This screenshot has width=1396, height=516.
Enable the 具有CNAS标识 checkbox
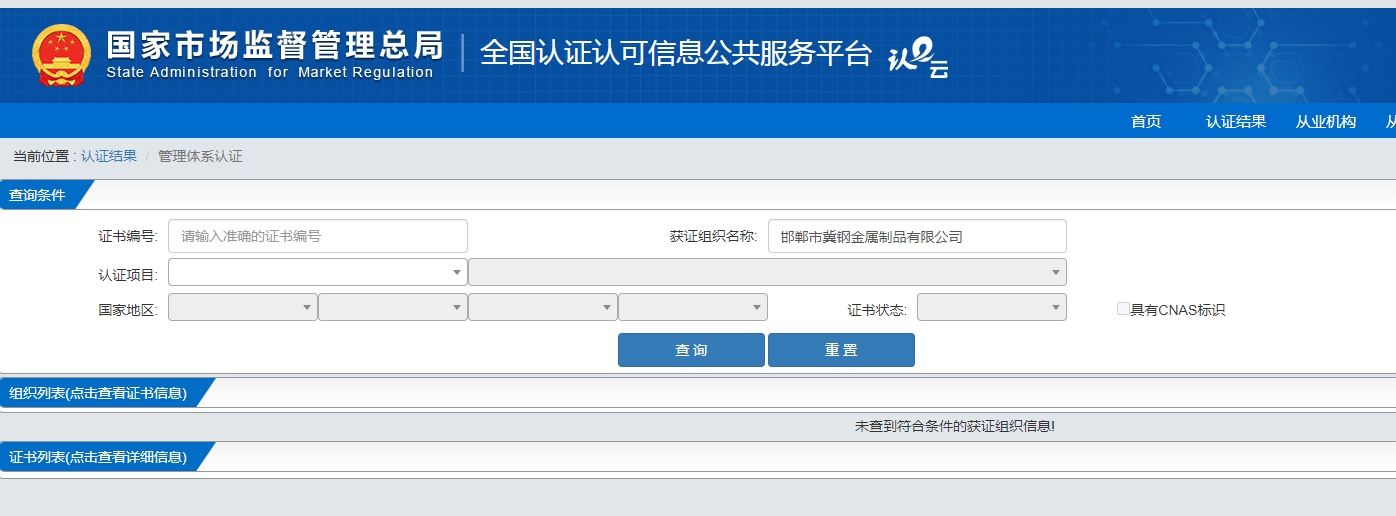[x=1123, y=309]
